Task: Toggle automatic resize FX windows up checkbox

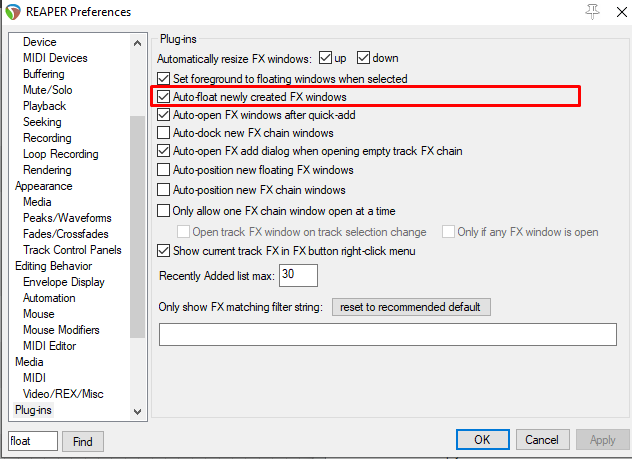Action: (x=324, y=58)
